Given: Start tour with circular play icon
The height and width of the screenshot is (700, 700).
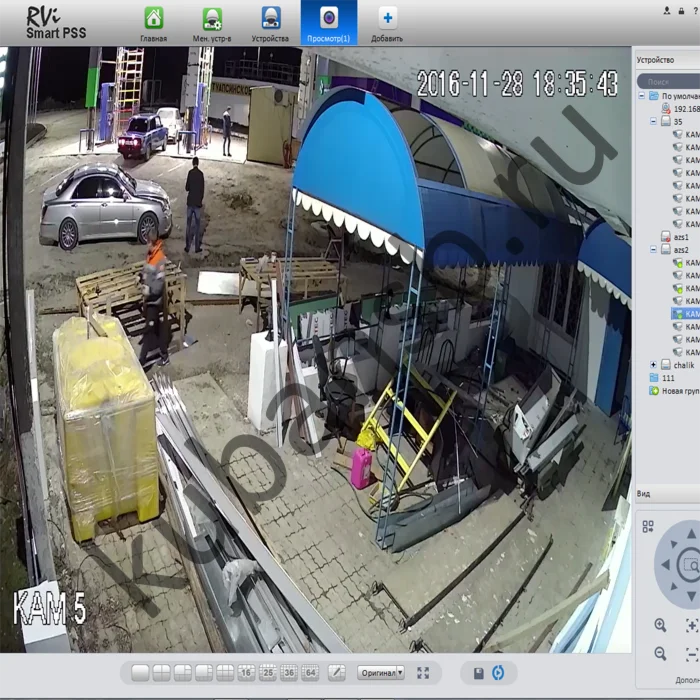Looking at the screenshot, I should 498,673.
